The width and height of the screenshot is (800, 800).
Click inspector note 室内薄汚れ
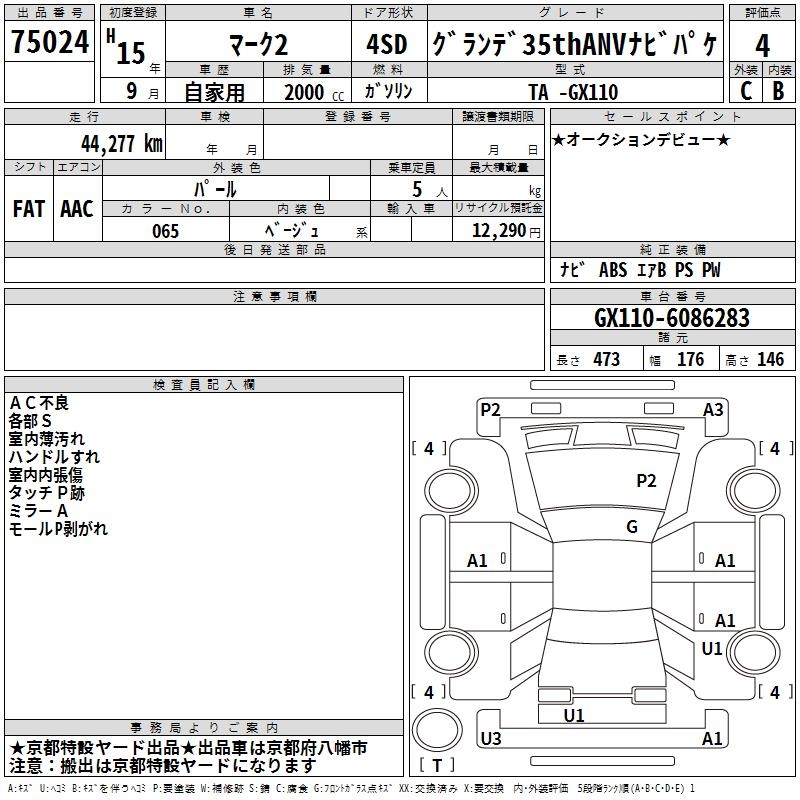point(47,439)
